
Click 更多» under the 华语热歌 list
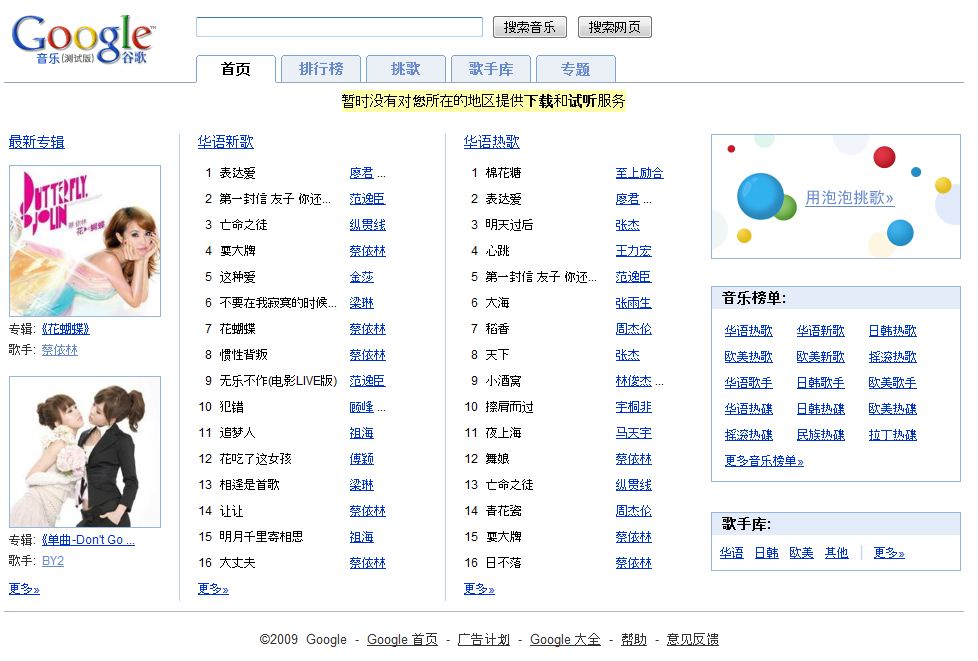pos(479,589)
